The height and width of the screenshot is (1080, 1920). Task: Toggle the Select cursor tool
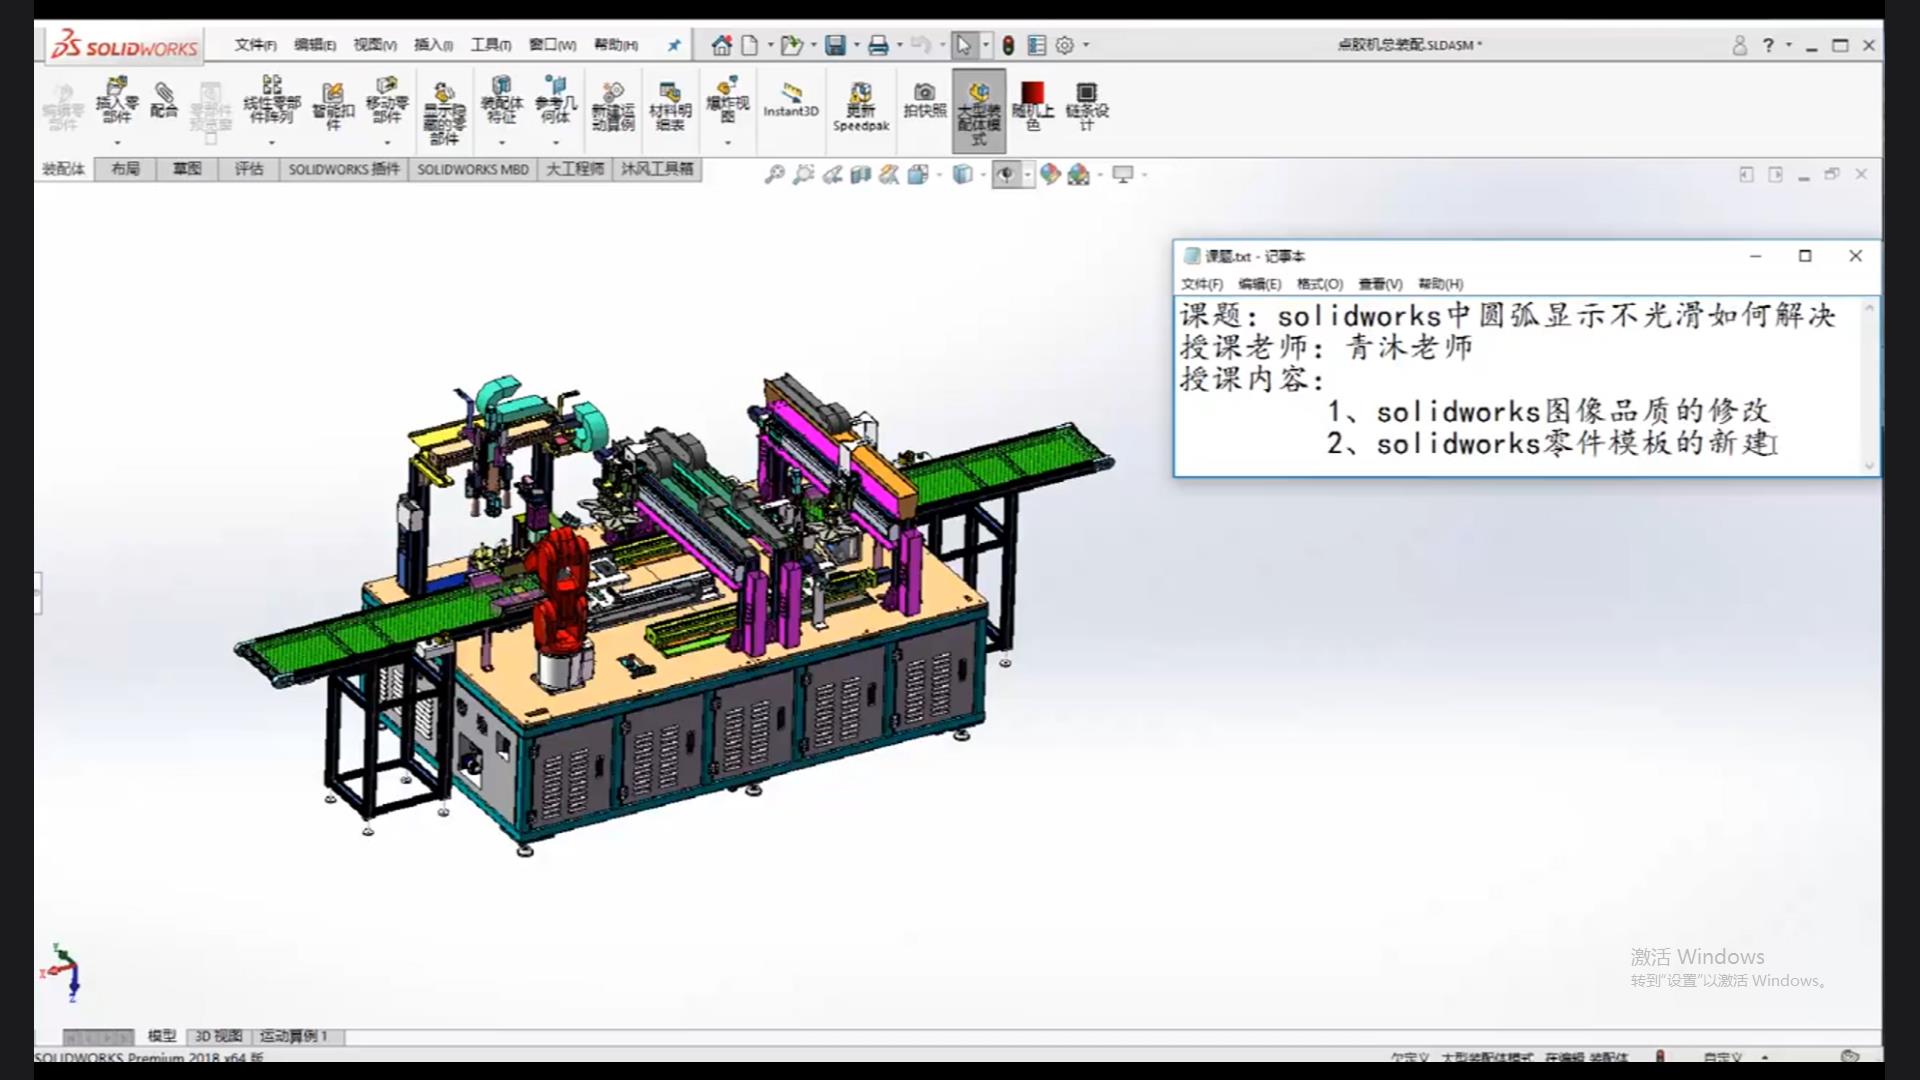click(964, 45)
